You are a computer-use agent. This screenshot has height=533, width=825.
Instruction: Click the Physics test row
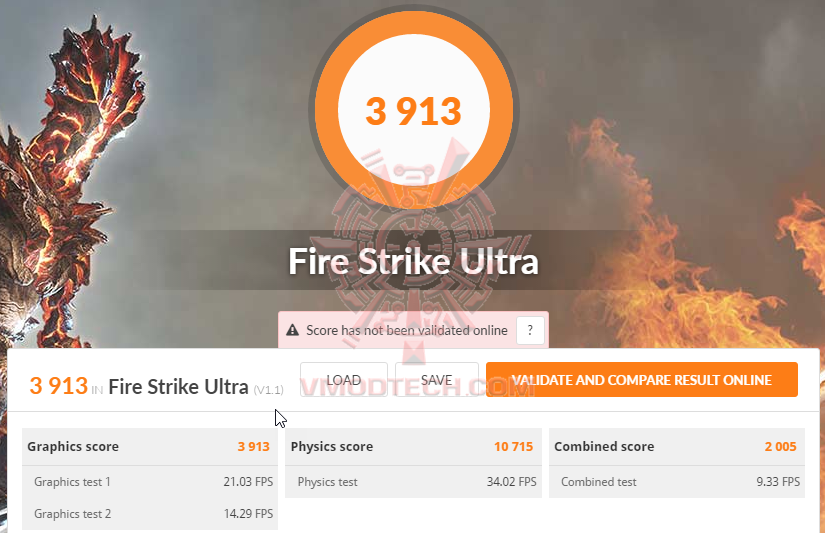point(413,482)
